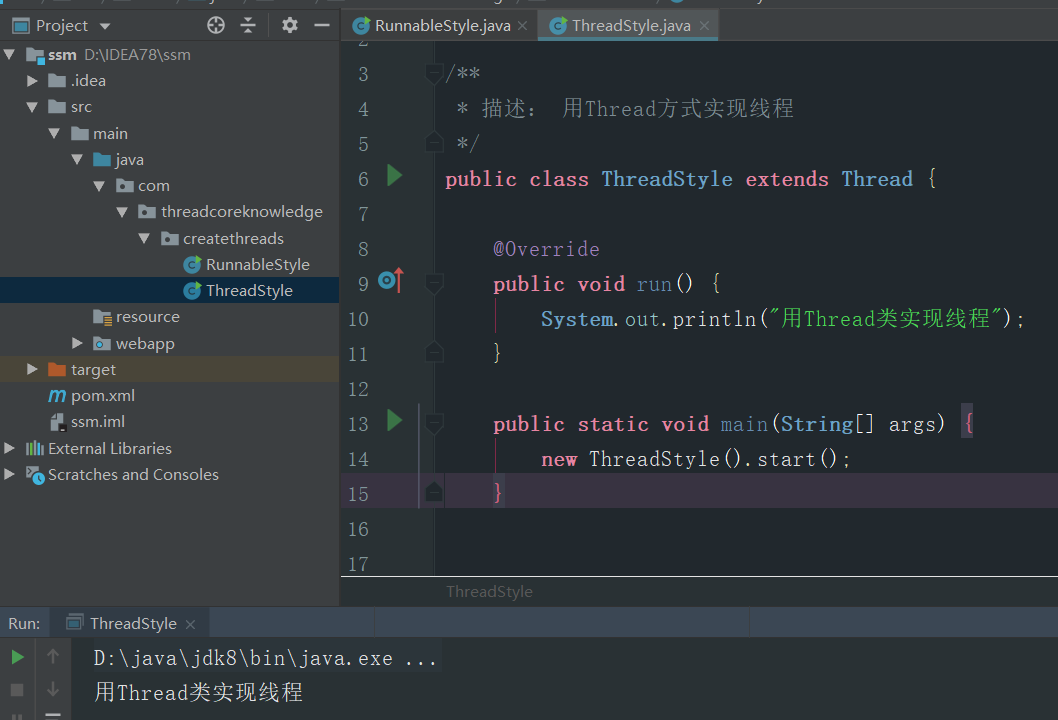The width and height of the screenshot is (1058, 720).
Task: Click the collapse all icon in Project panel
Action: [x=248, y=26]
